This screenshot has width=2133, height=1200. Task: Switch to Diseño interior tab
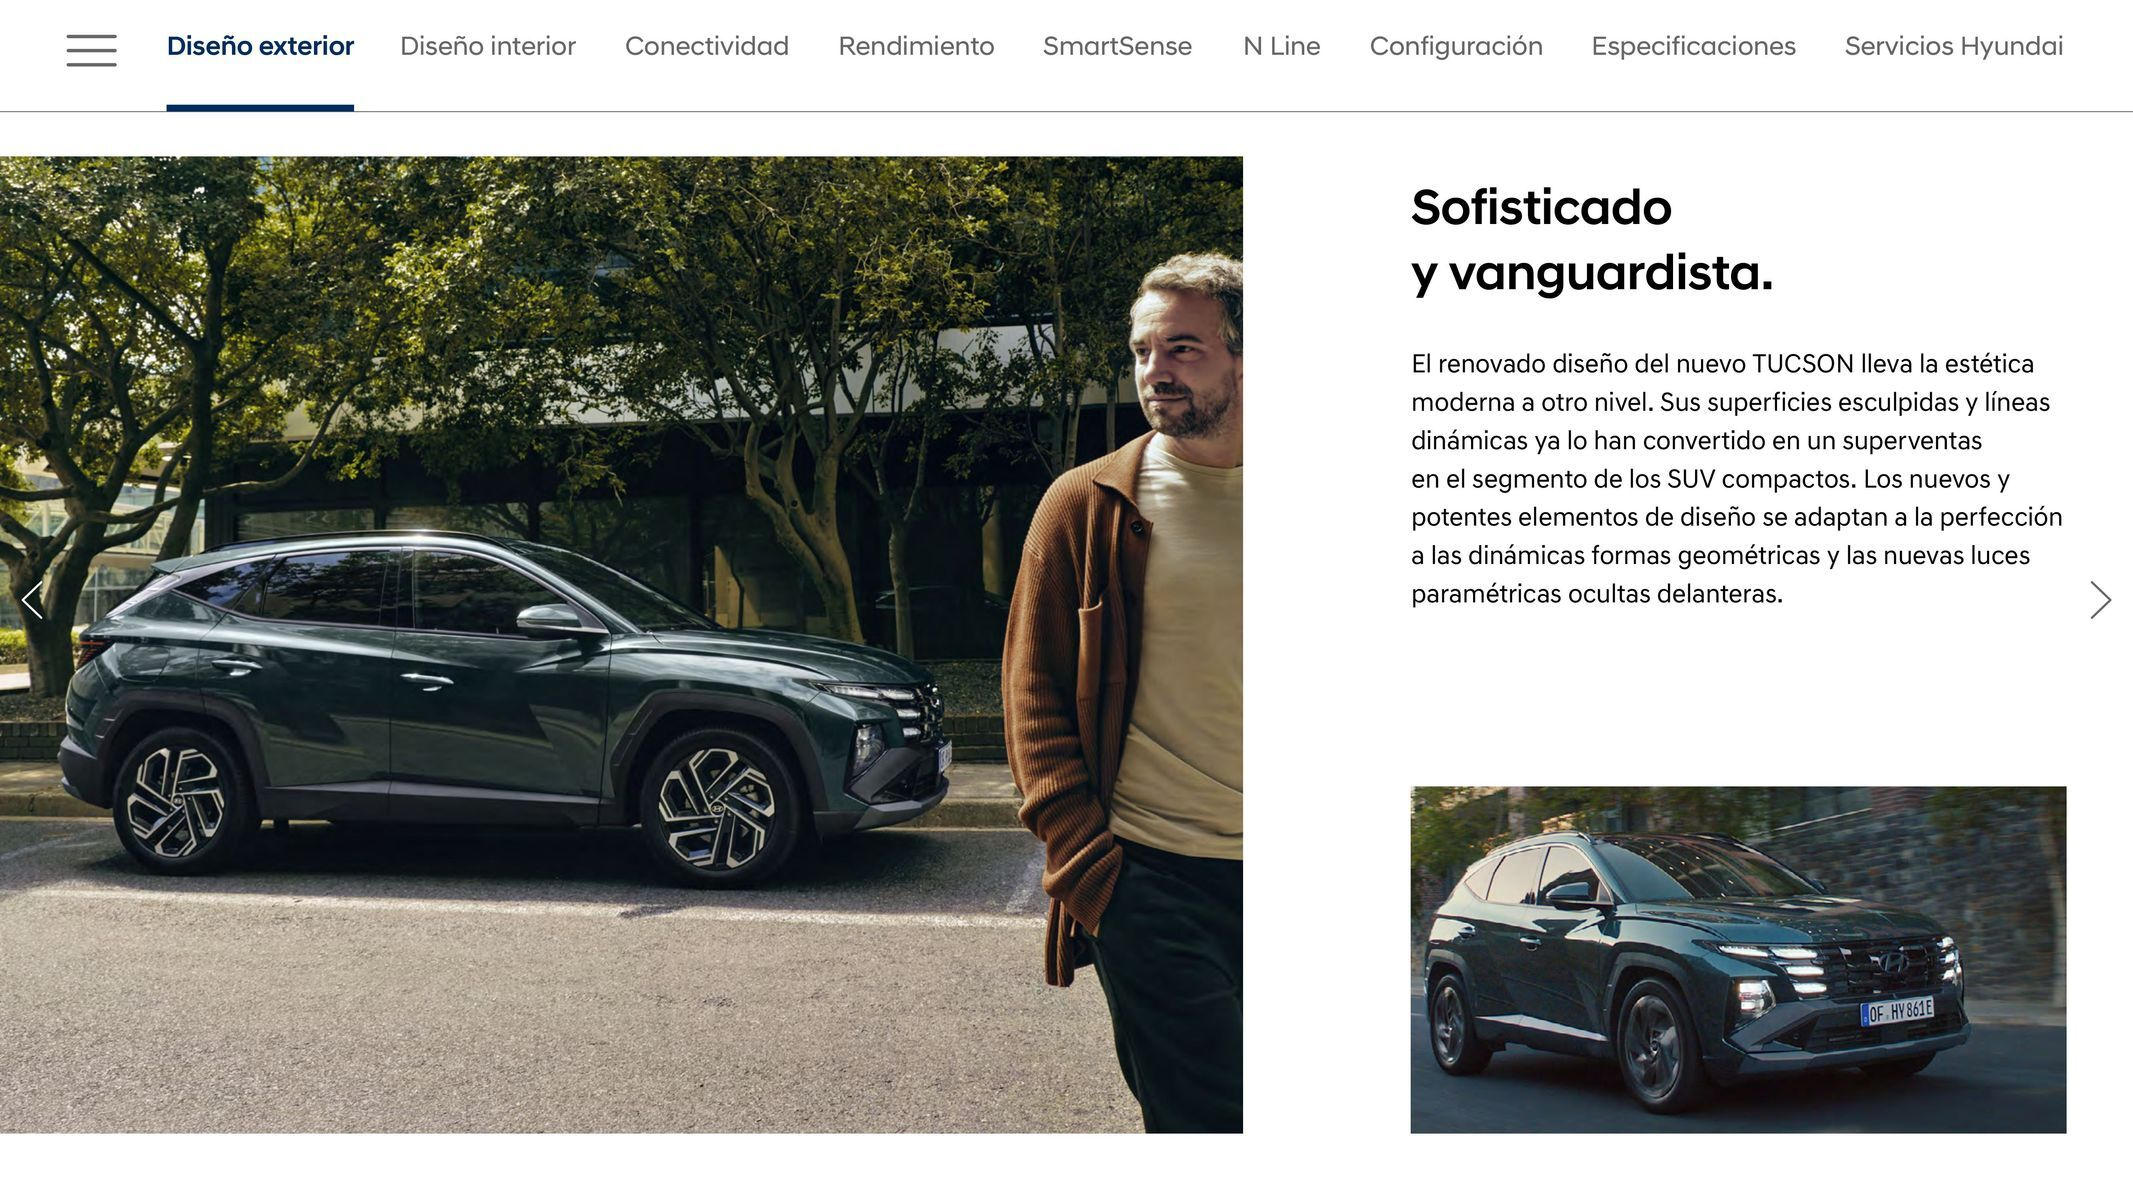pyautogui.click(x=488, y=46)
